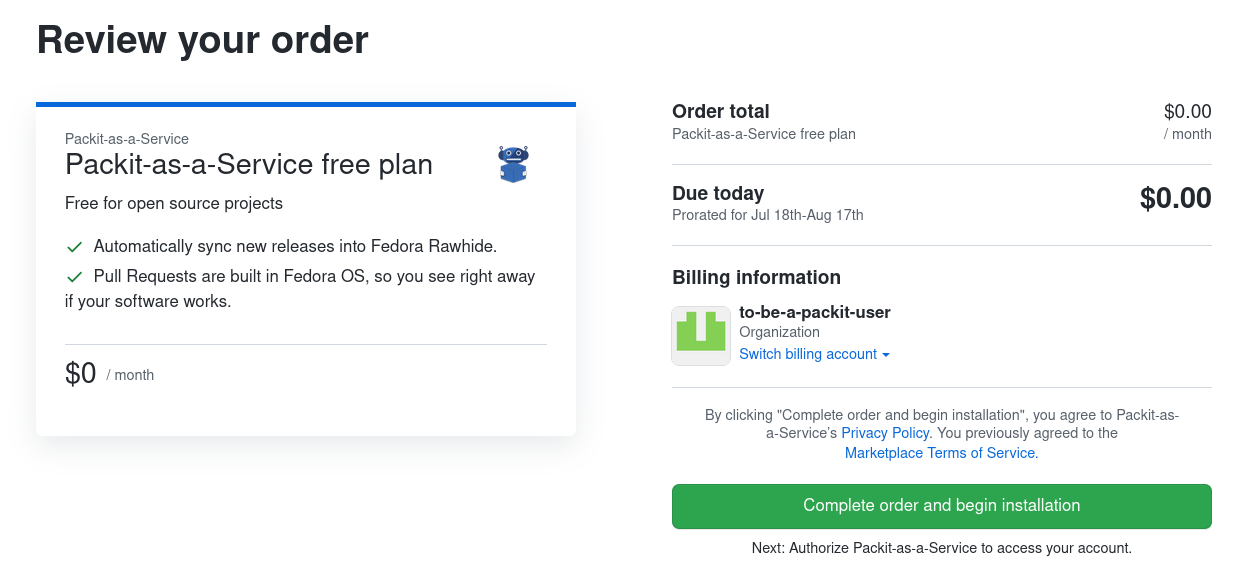Click the Packit robot logo icon
The width and height of the screenshot is (1244, 585).
click(513, 164)
